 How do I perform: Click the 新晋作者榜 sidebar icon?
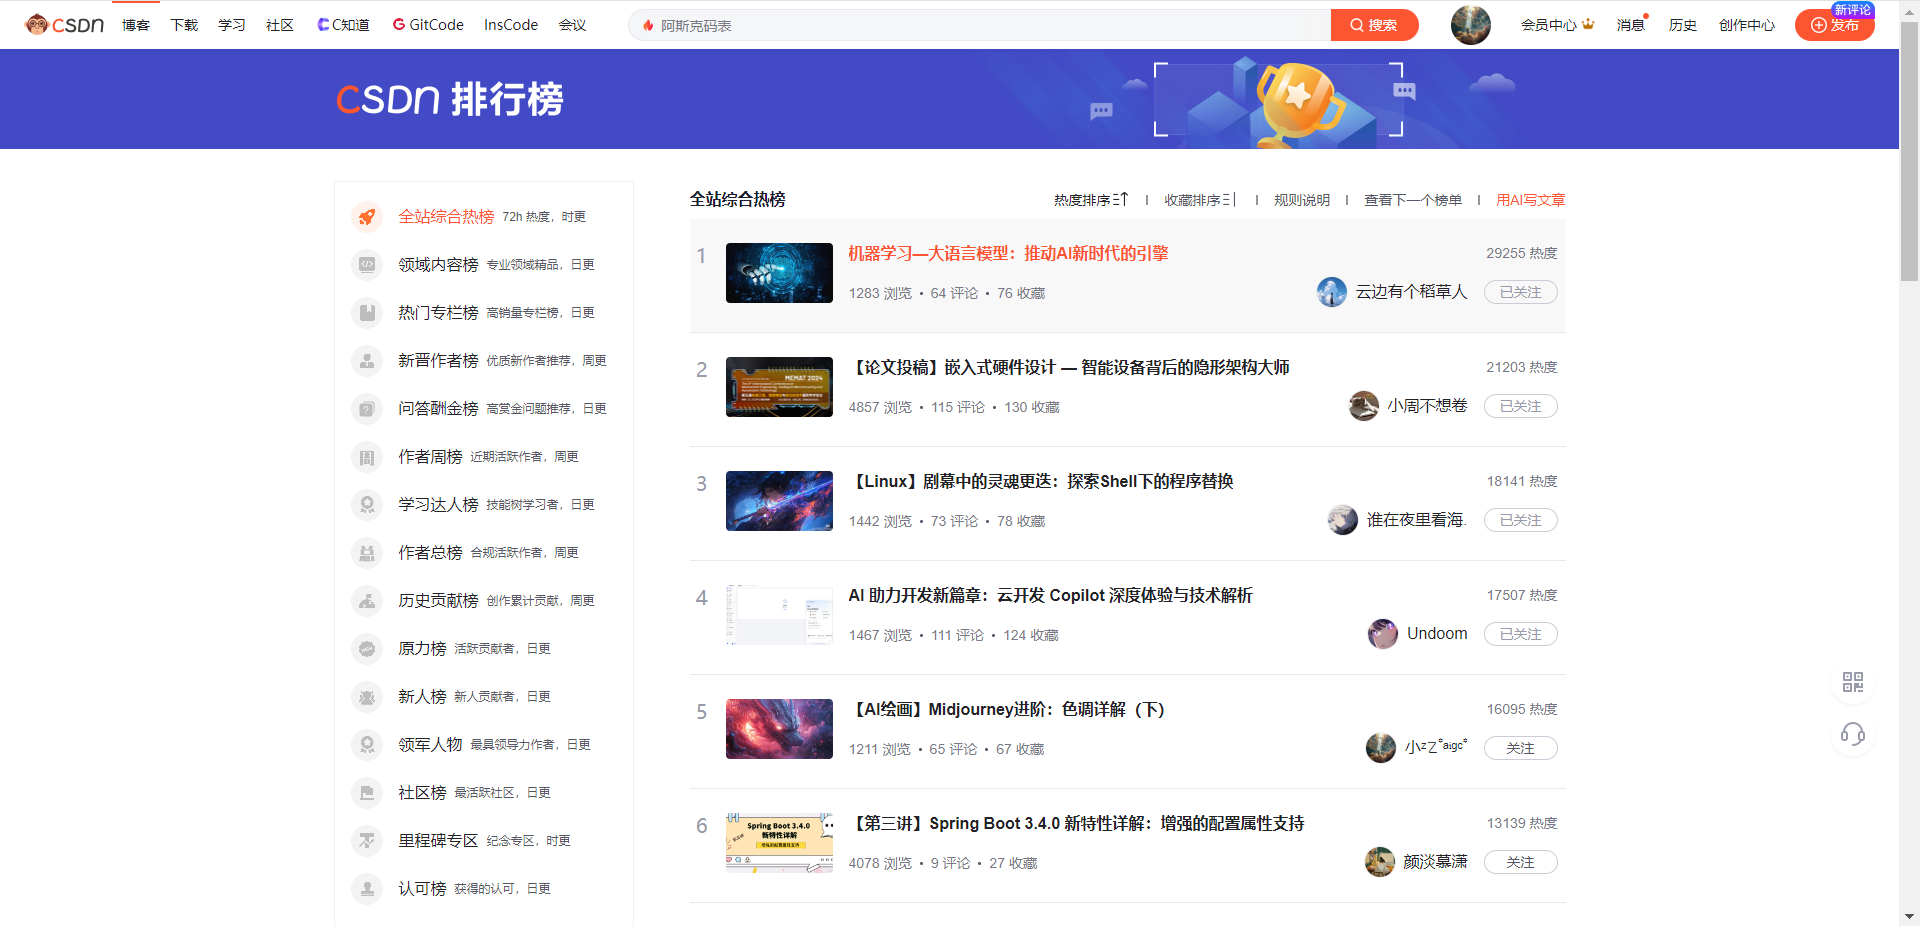(x=367, y=361)
